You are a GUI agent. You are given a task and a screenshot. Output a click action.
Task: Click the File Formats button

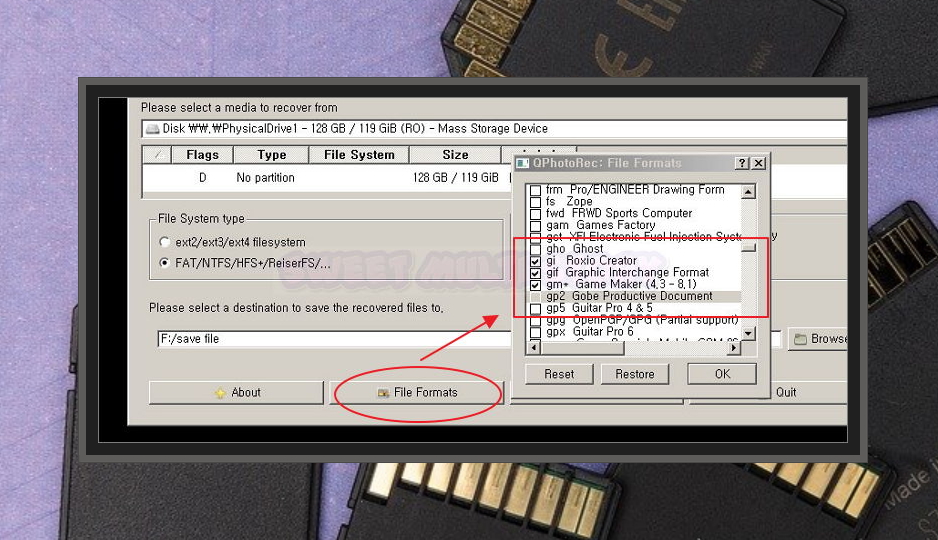(x=416, y=392)
